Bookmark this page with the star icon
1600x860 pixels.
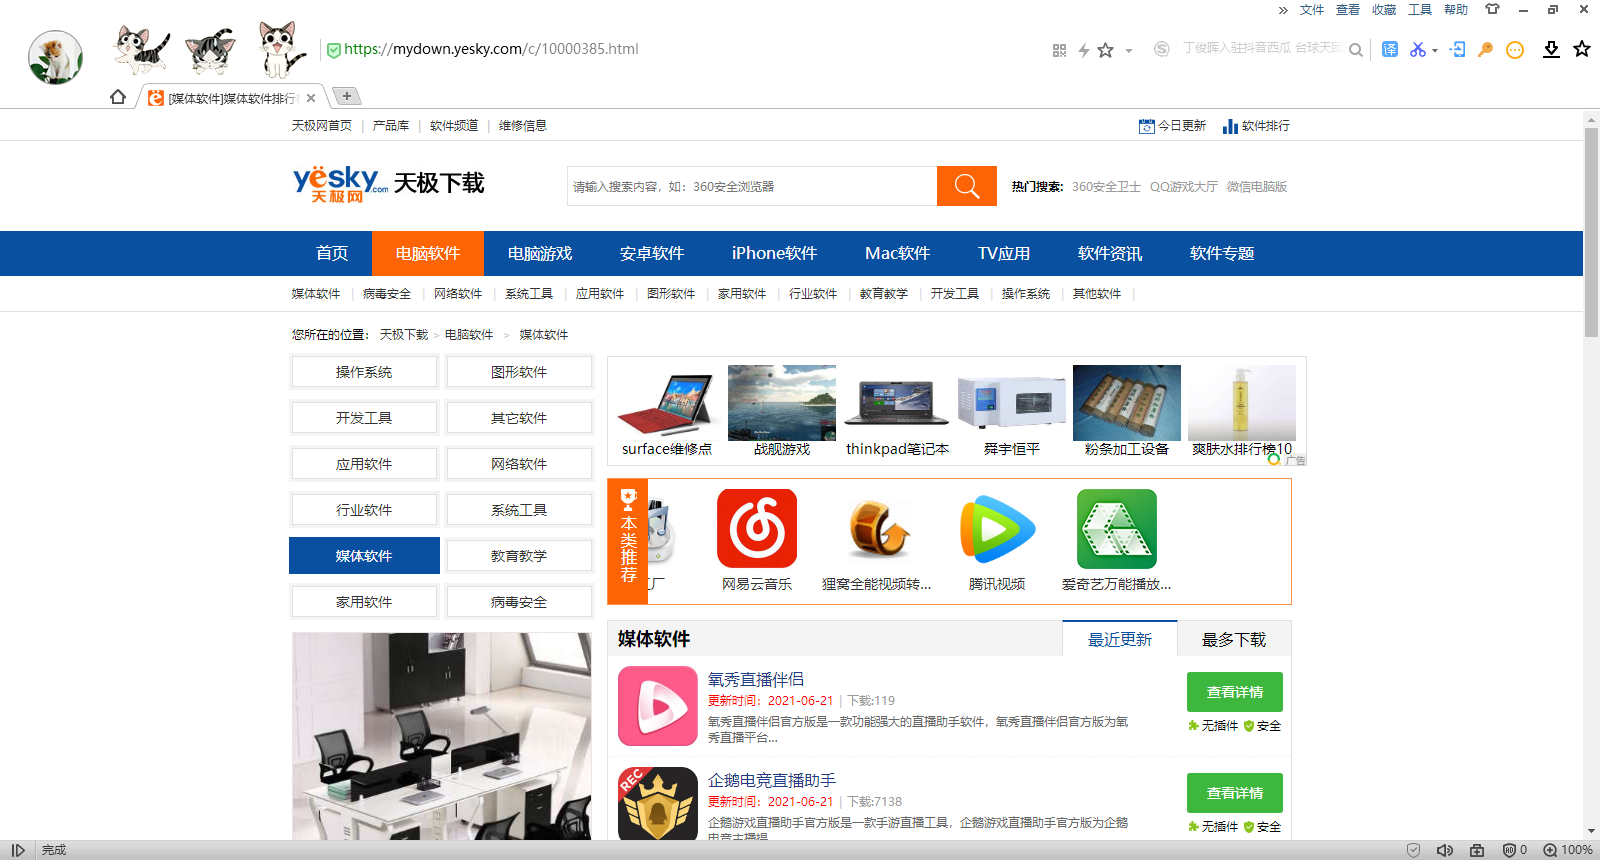[1105, 50]
